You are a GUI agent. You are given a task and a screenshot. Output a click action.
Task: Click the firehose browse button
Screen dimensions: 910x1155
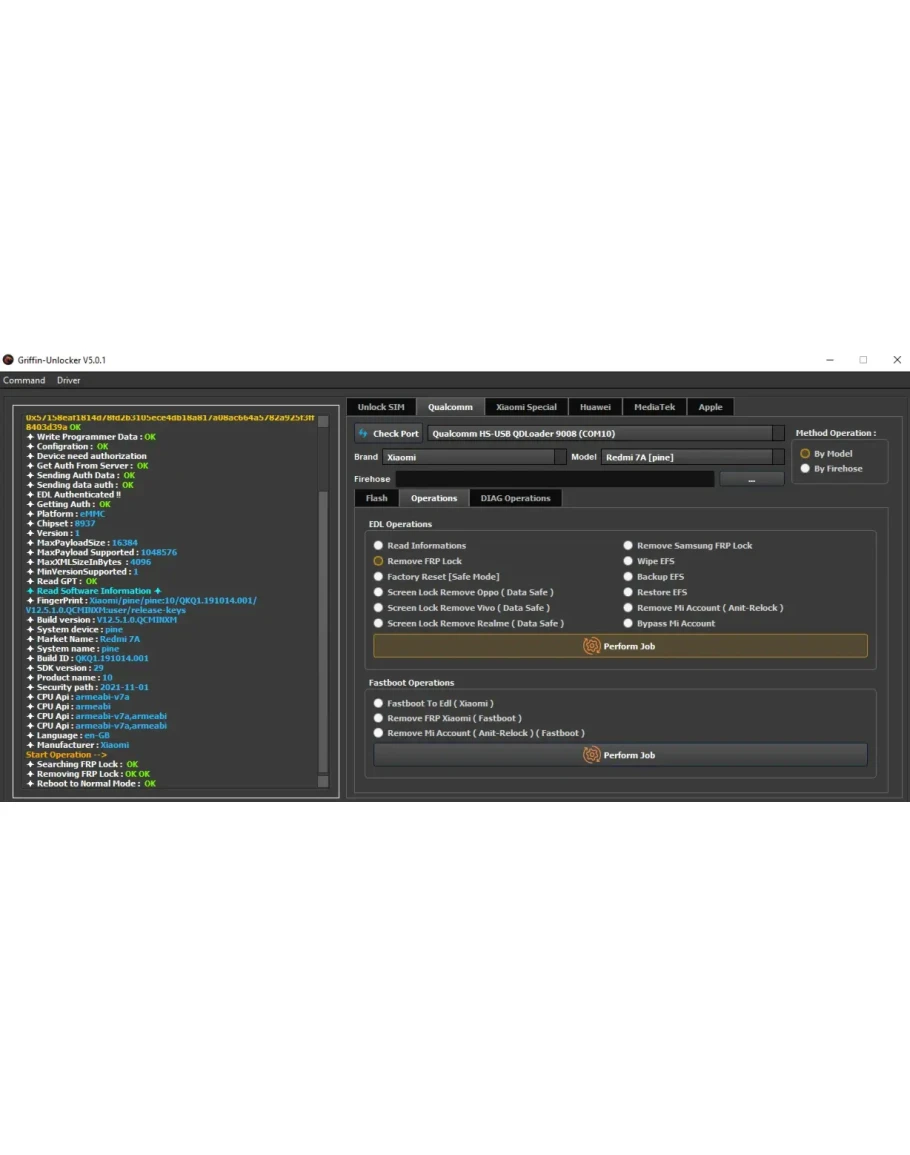[751, 479]
